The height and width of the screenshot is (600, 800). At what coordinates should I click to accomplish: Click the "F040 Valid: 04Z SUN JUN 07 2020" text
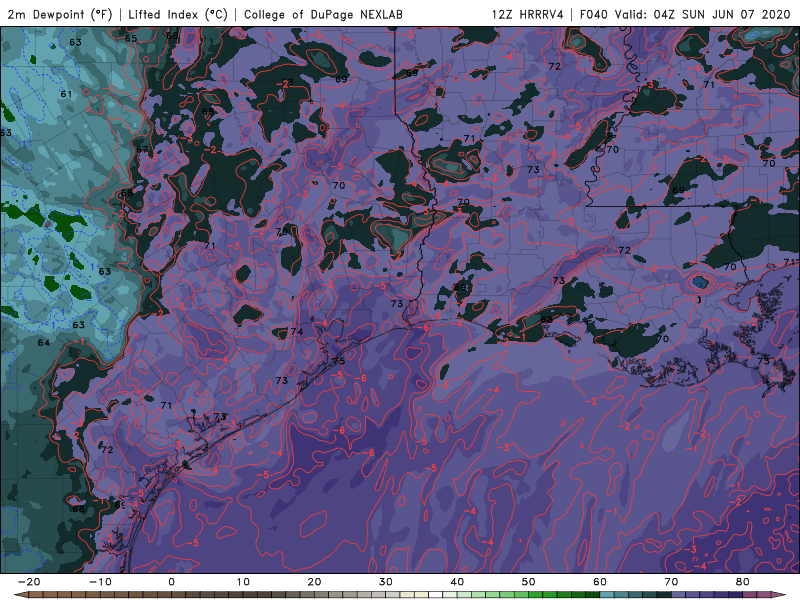pyautogui.click(x=685, y=14)
